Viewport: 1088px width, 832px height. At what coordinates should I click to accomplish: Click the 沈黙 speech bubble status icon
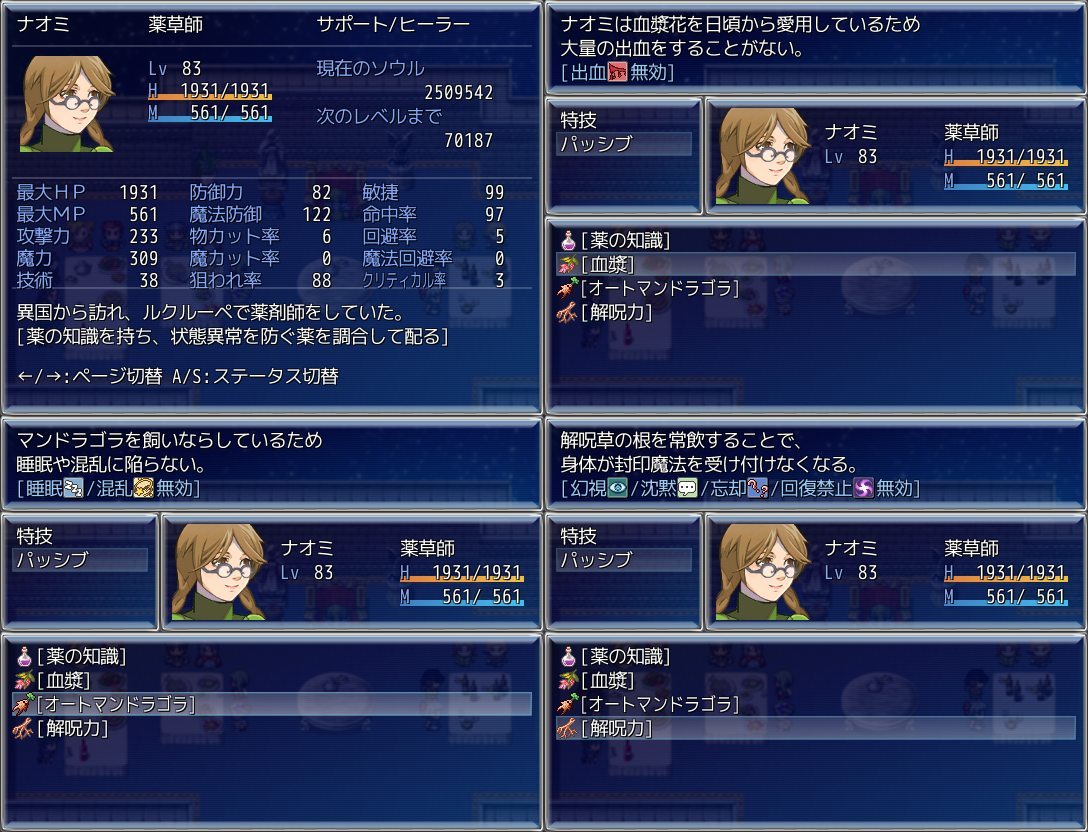pos(687,489)
